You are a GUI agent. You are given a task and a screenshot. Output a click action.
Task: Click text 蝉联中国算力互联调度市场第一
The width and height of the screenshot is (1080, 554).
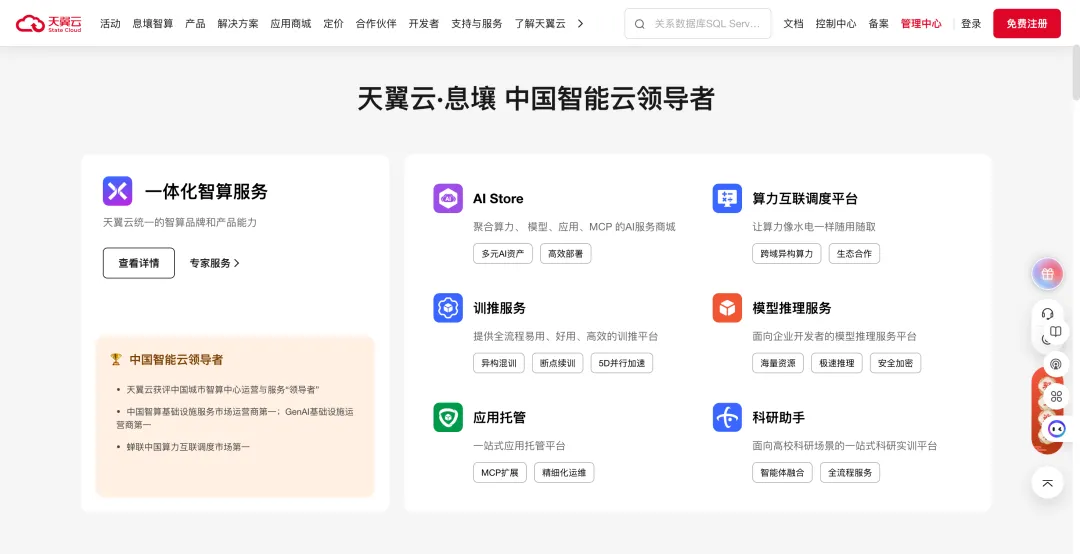(x=188, y=447)
